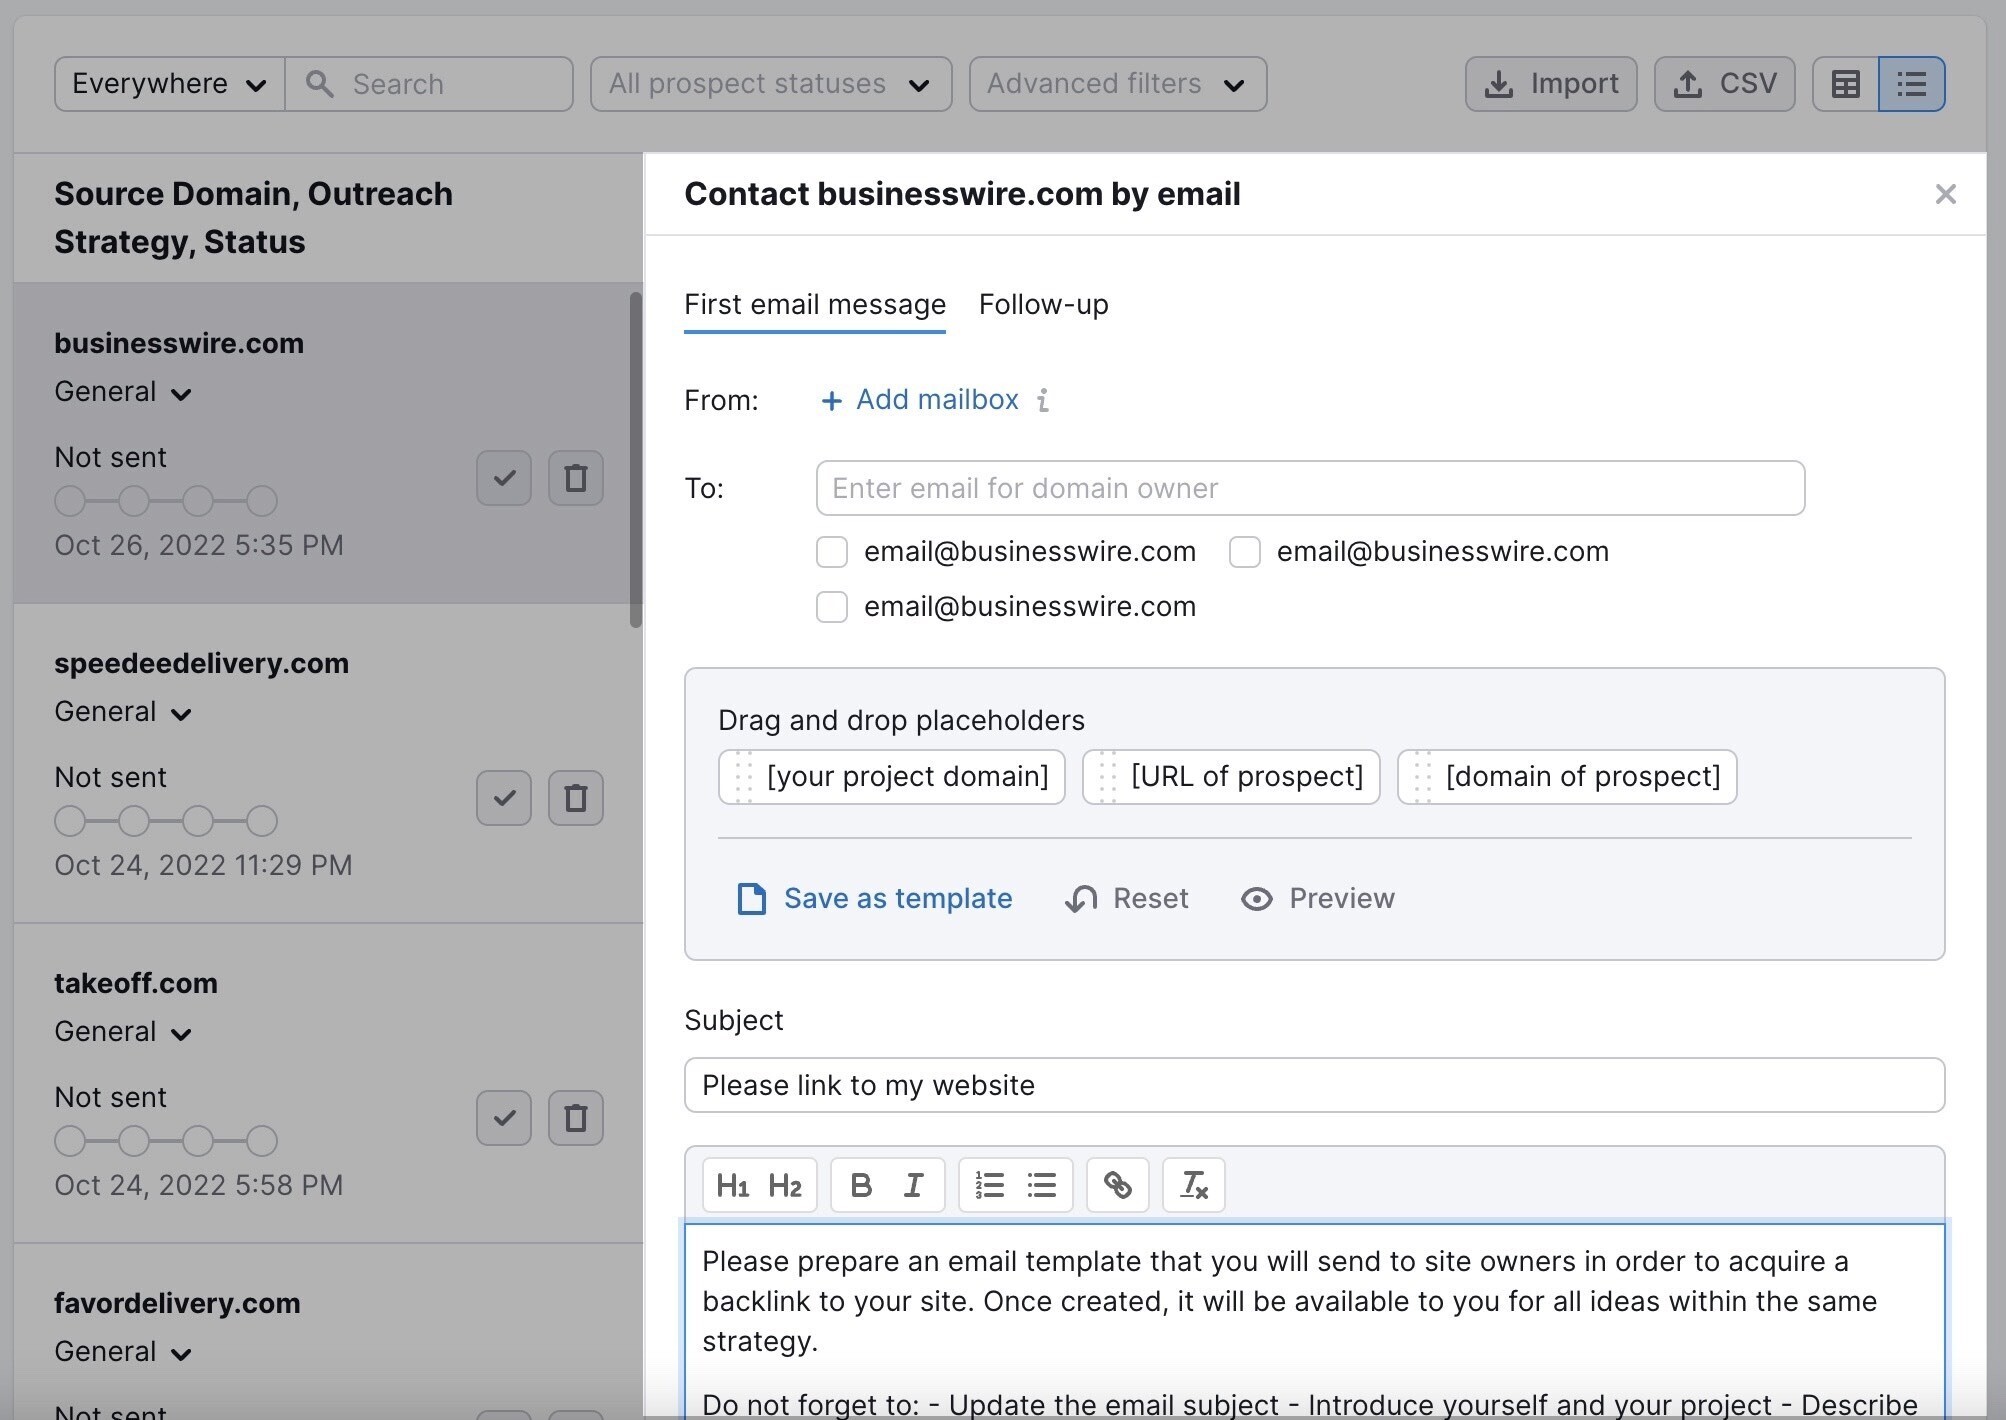Viewport: 2006px width, 1420px height.
Task: Check the third email@businesswire.com checkbox below
Action: click(x=832, y=607)
